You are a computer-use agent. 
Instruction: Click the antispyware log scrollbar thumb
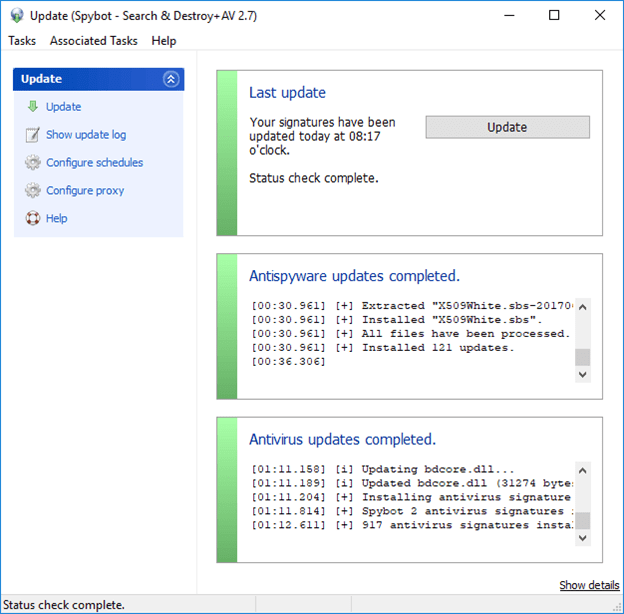coord(583,357)
